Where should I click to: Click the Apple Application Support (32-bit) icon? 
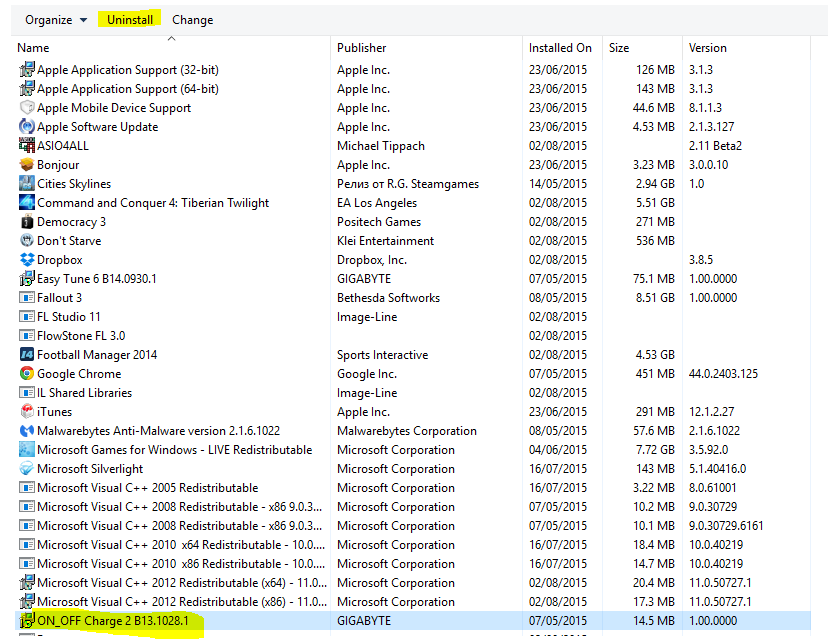point(27,70)
